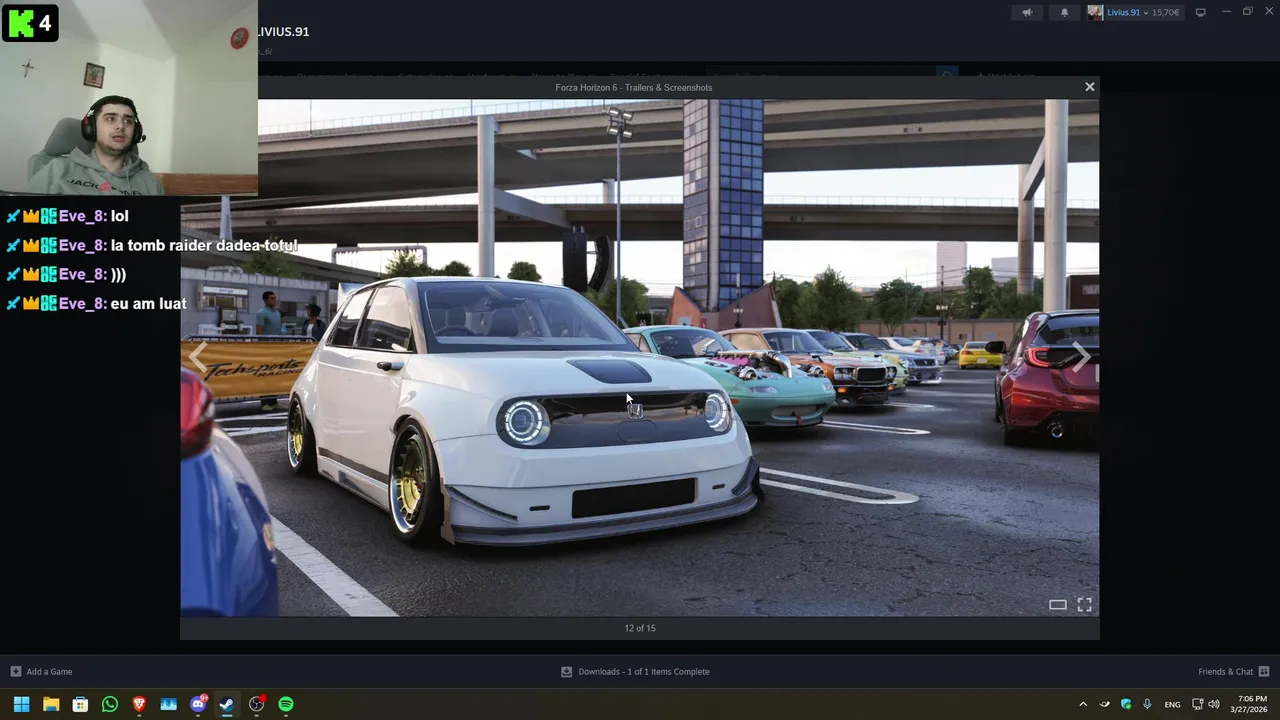Screen dimensions: 1280x720
Task: Enter Steam Big Picture mode monitor icon
Action: pyautogui.click(x=1201, y=12)
